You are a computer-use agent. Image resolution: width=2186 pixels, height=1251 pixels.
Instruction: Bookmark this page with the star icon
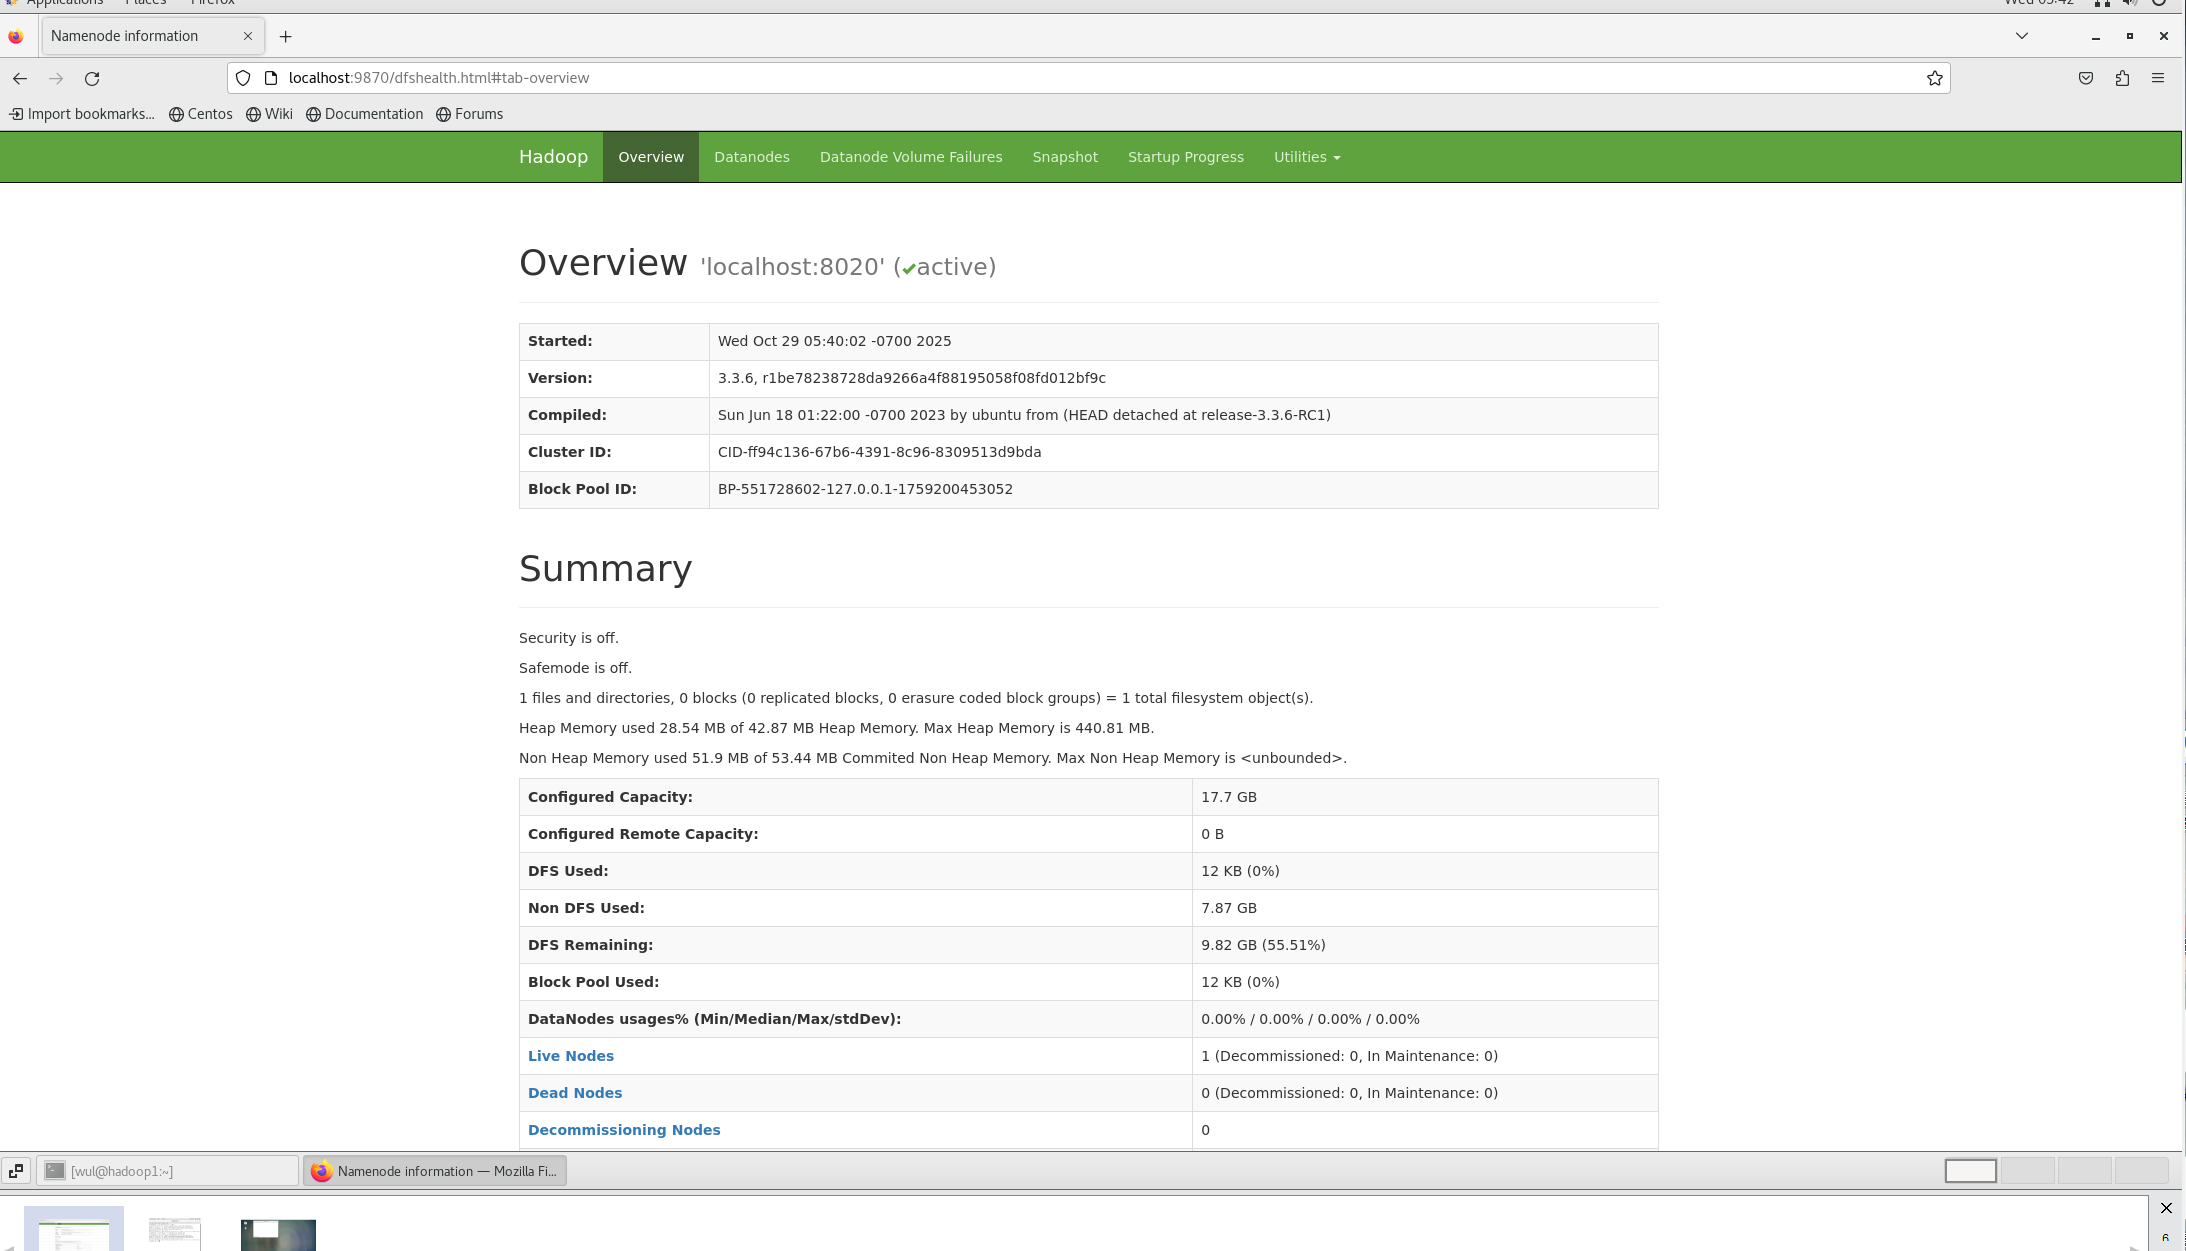pyautogui.click(x=1935, y=78)
